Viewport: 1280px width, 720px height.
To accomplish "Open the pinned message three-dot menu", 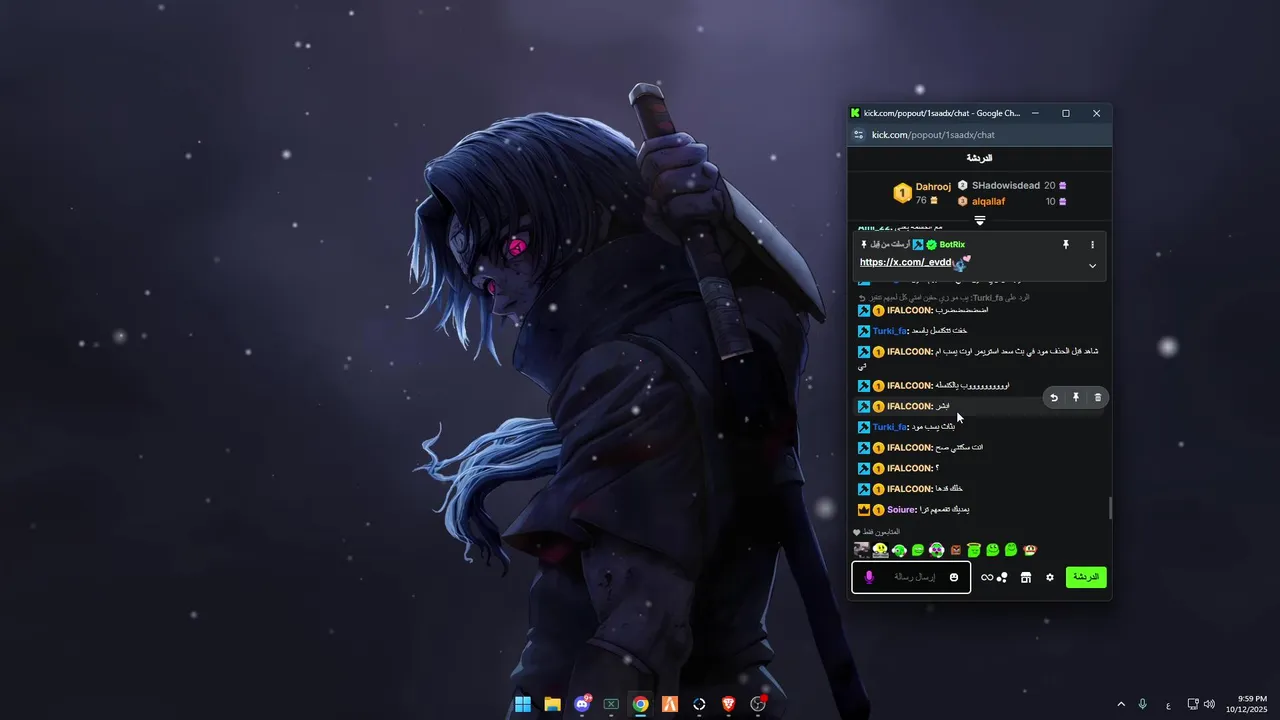I will (1092, 244).
